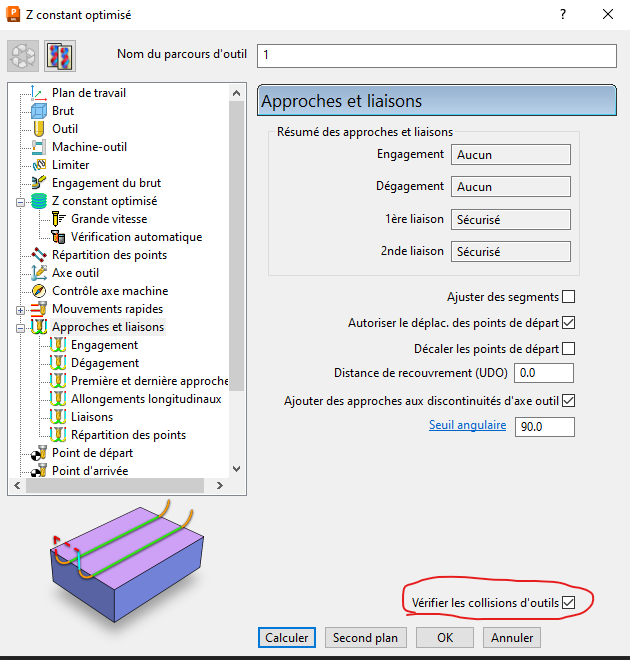Enable the Ajuster des segments checkbox
Viewport: 630px width, 660px height.
568,297
